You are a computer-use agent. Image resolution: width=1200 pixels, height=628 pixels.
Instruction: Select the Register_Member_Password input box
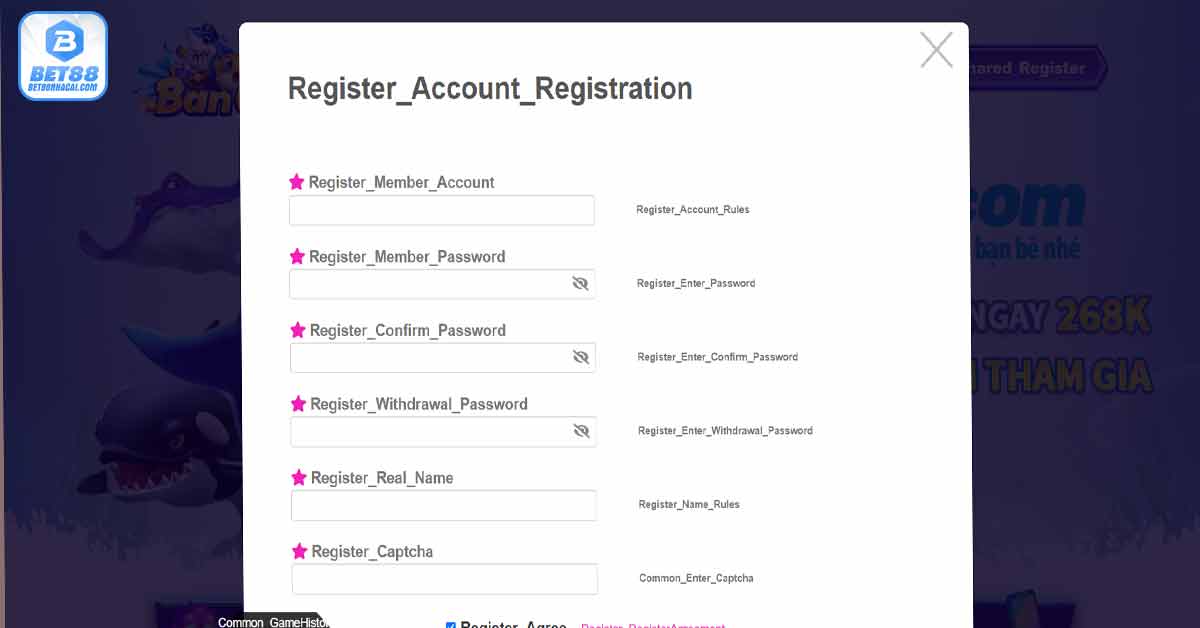coord(442,284)
